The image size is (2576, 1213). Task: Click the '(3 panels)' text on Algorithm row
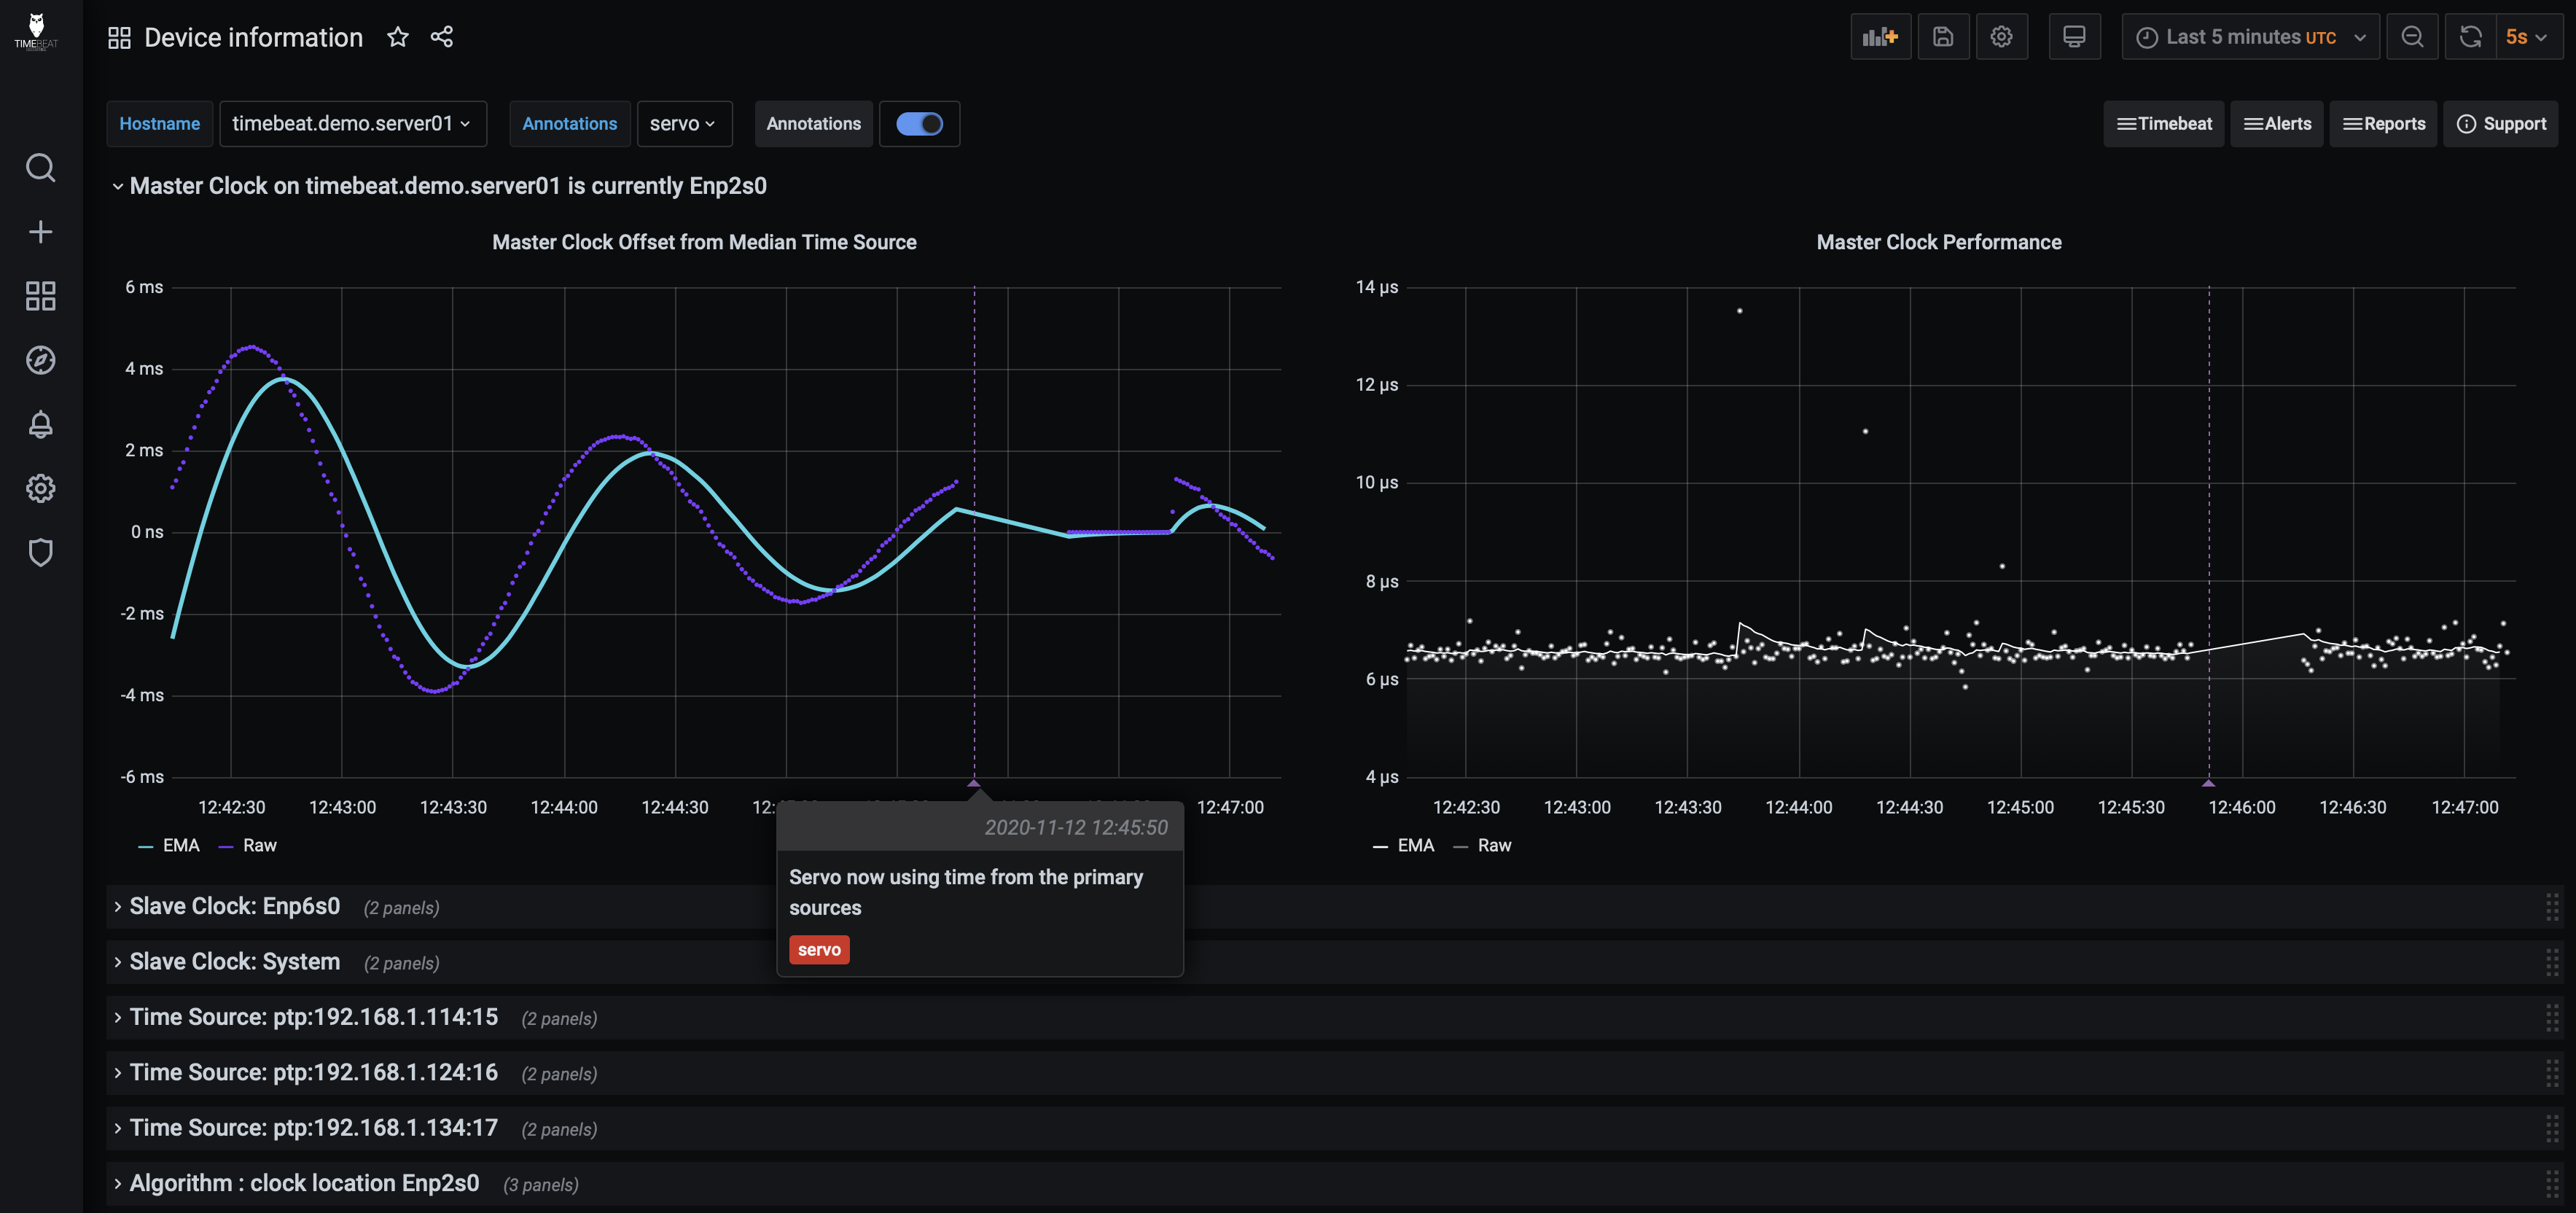click(541, 1186)
